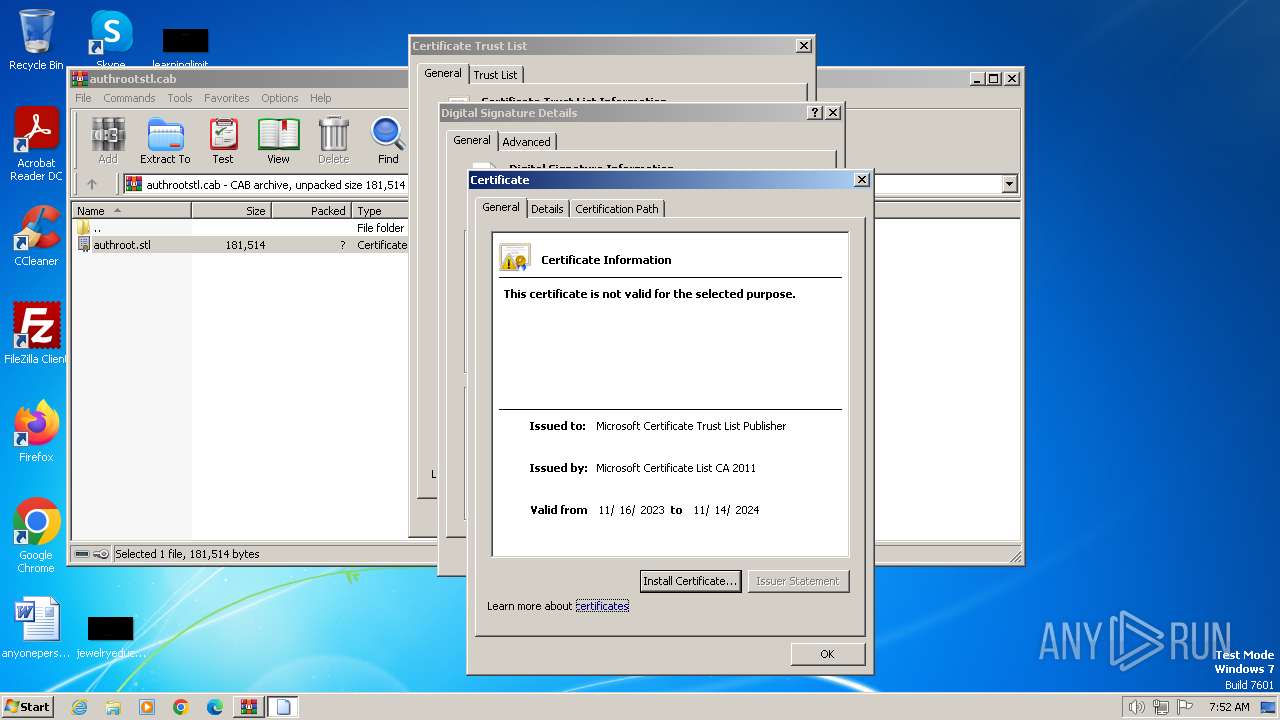Click the Chrome icon in the taskbar
The width and height of the screenshot is (1280, 720).
(x=181, y=707)
